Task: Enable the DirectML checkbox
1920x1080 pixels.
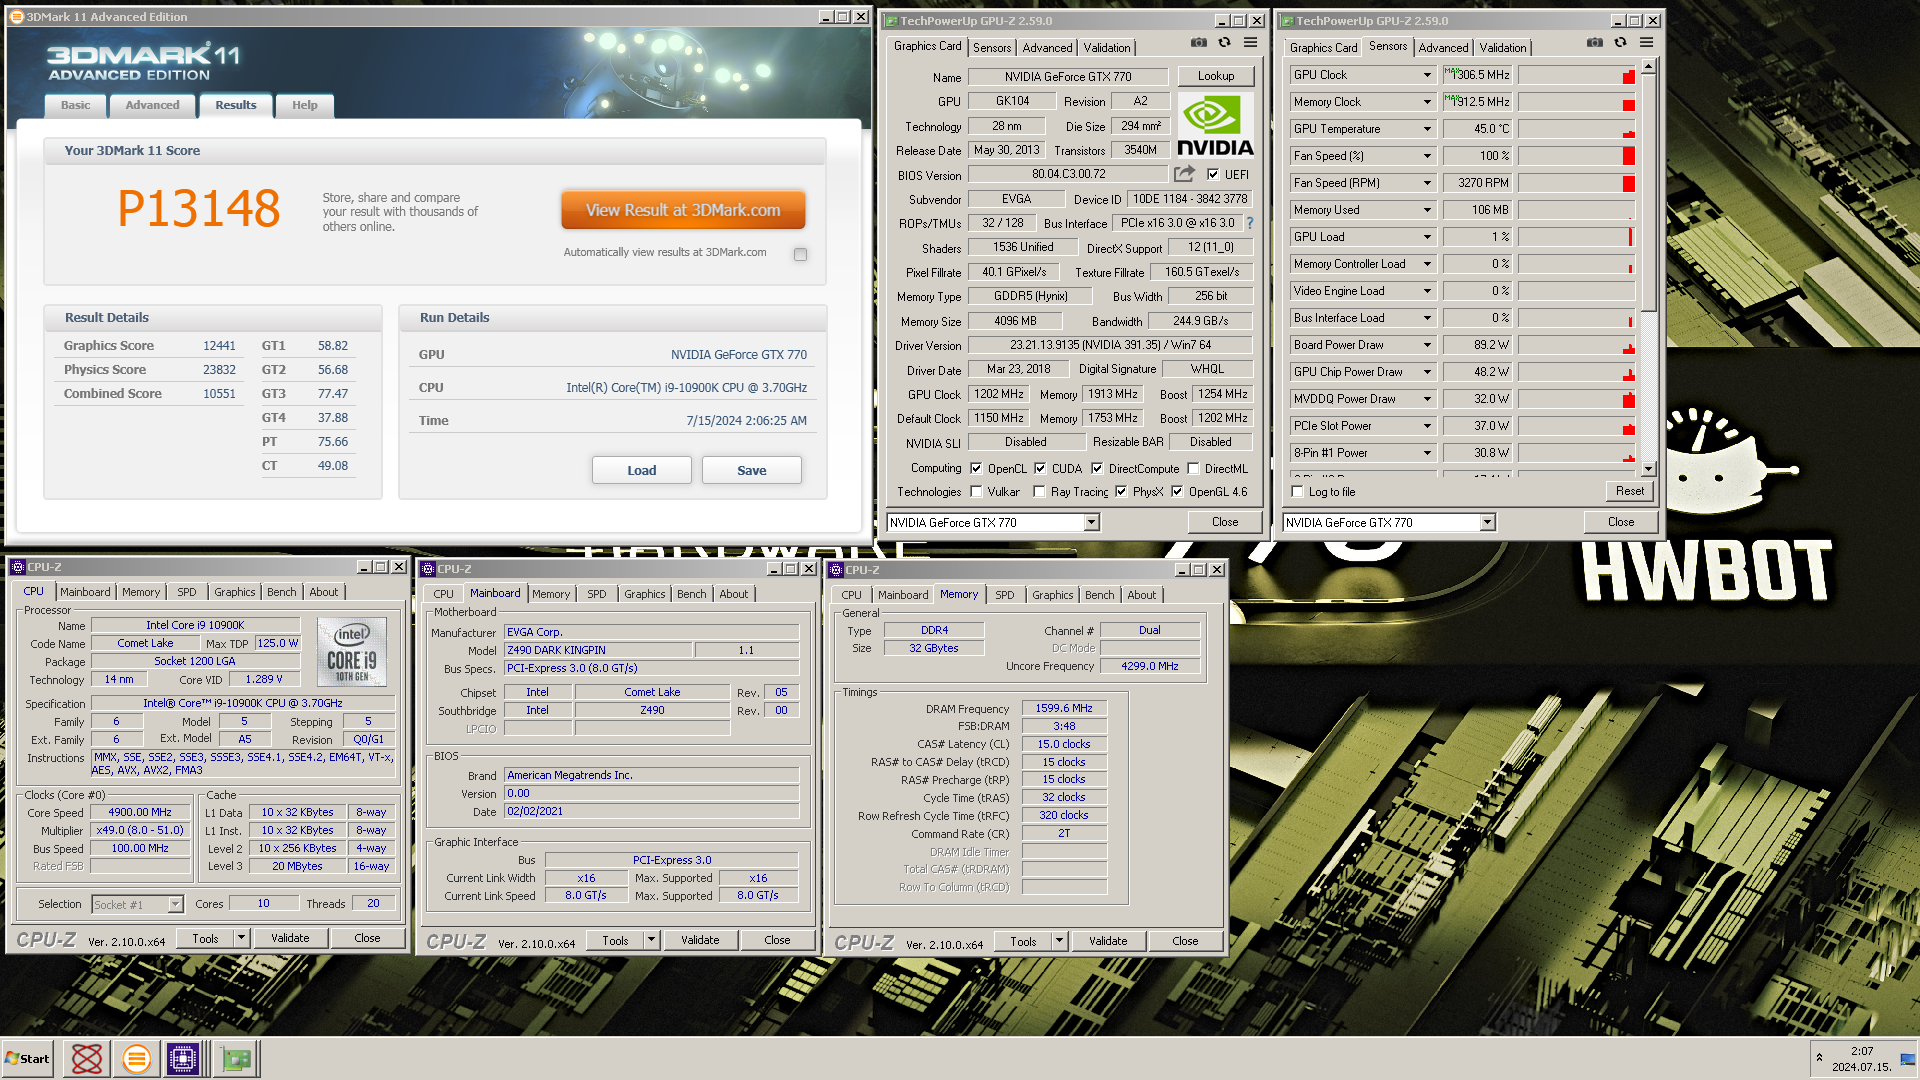Action: coord(1193,468)
